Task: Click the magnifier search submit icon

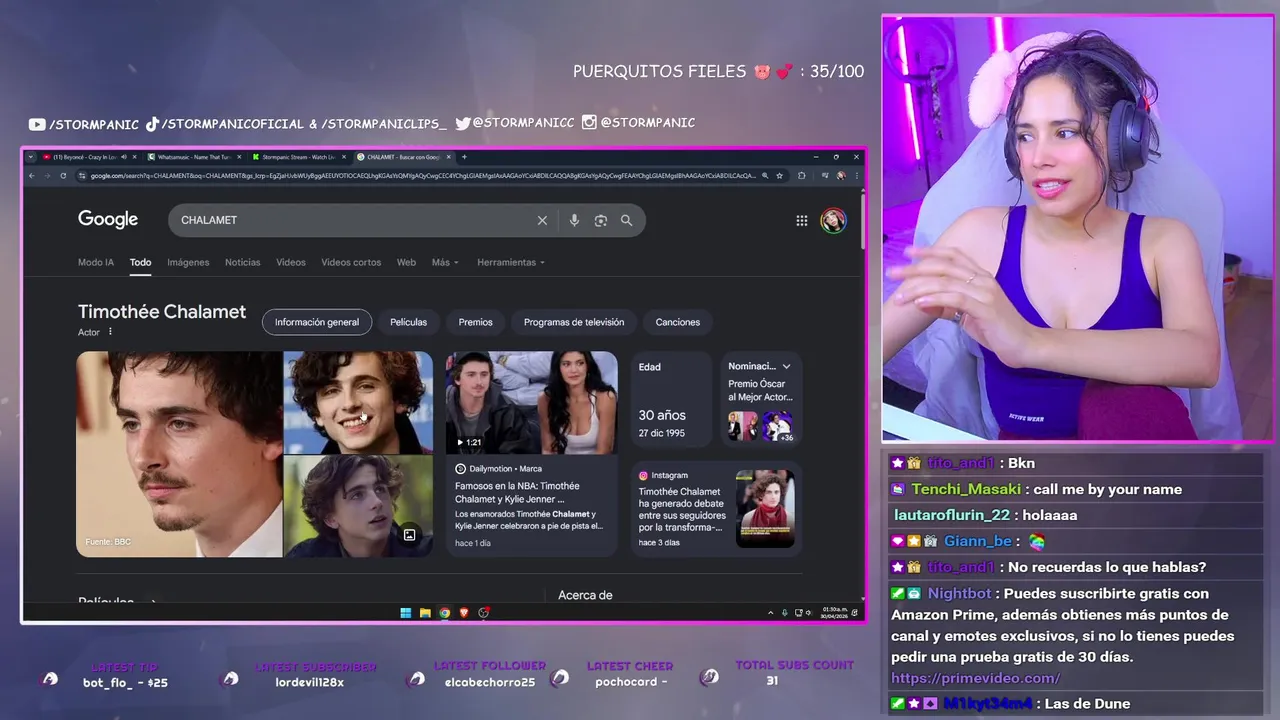Action: click(626, 220)
